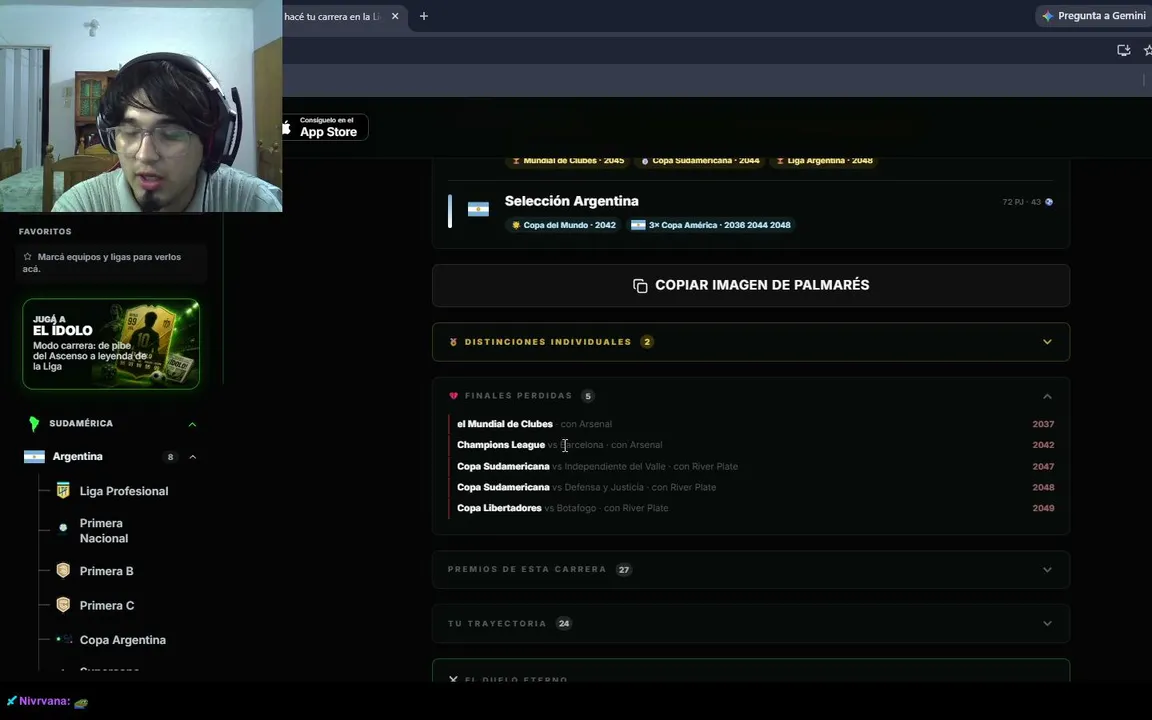Viewport: 1152px width, 720px height.
Task: Open a new browser tab
Action: click(x=424, y=16)
